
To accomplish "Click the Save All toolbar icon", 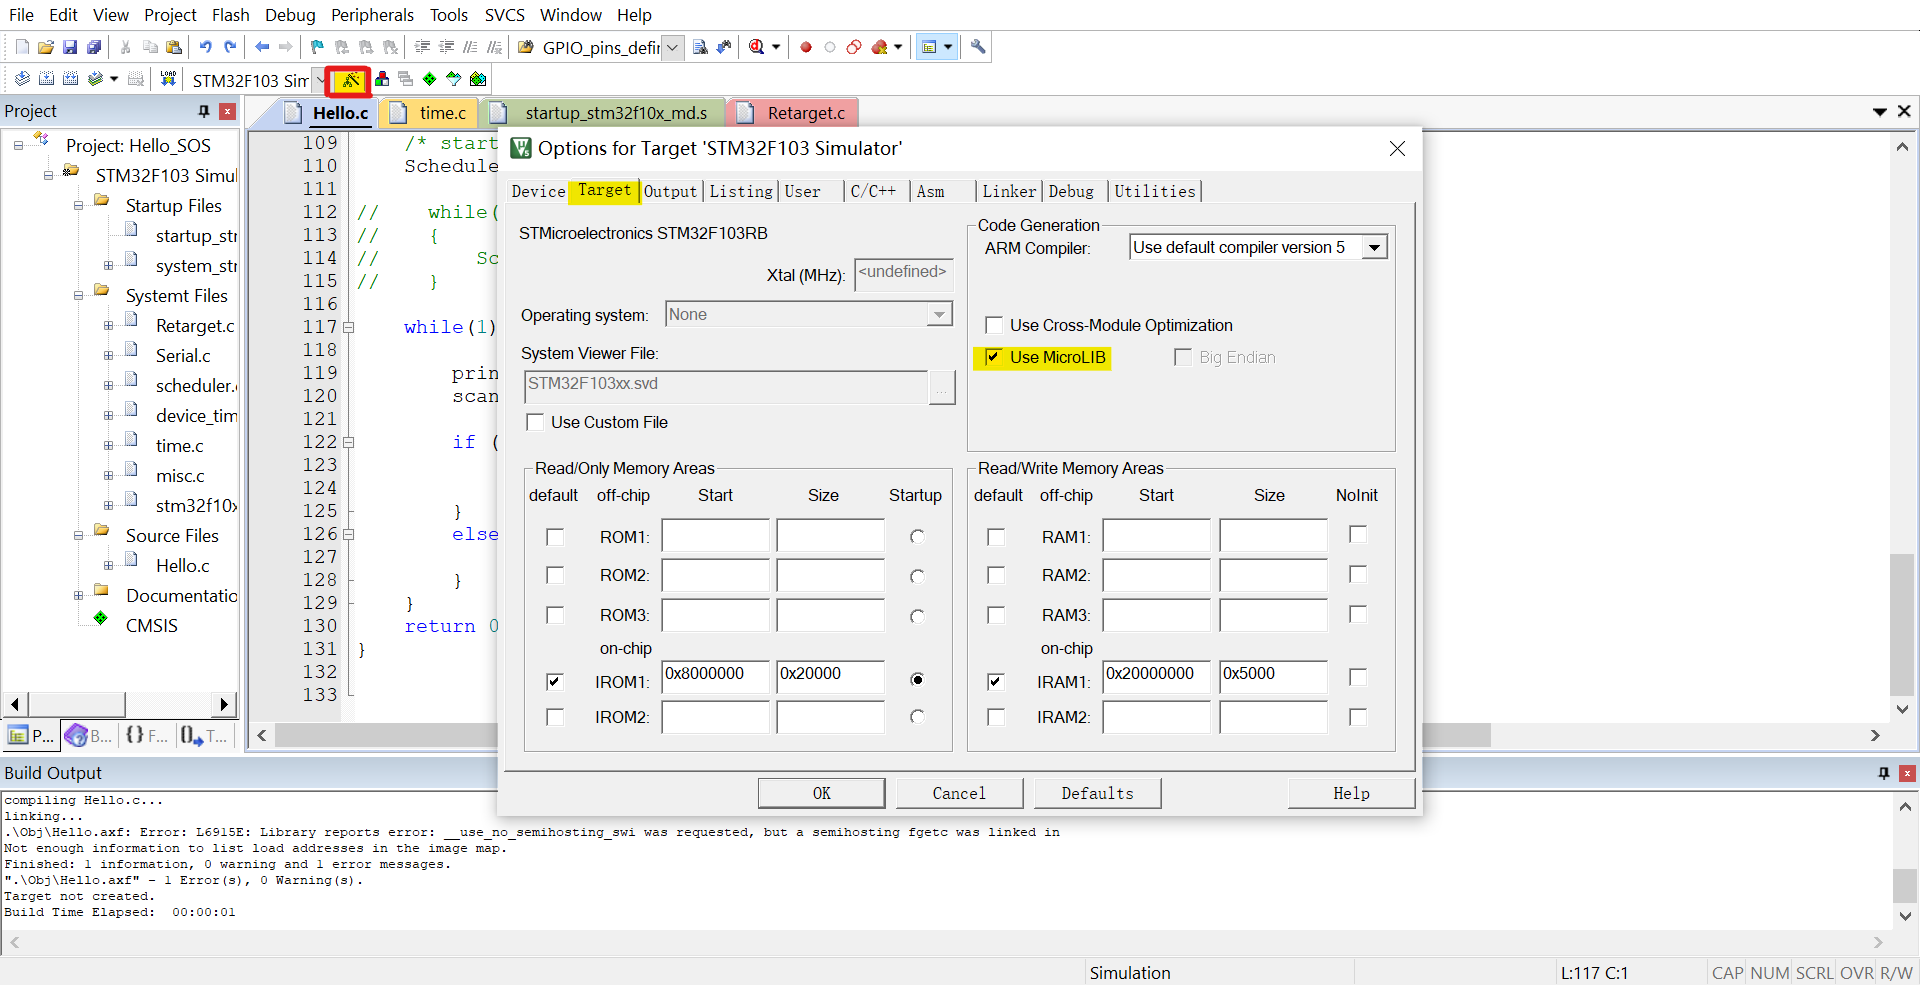I will tap(94, 47).
